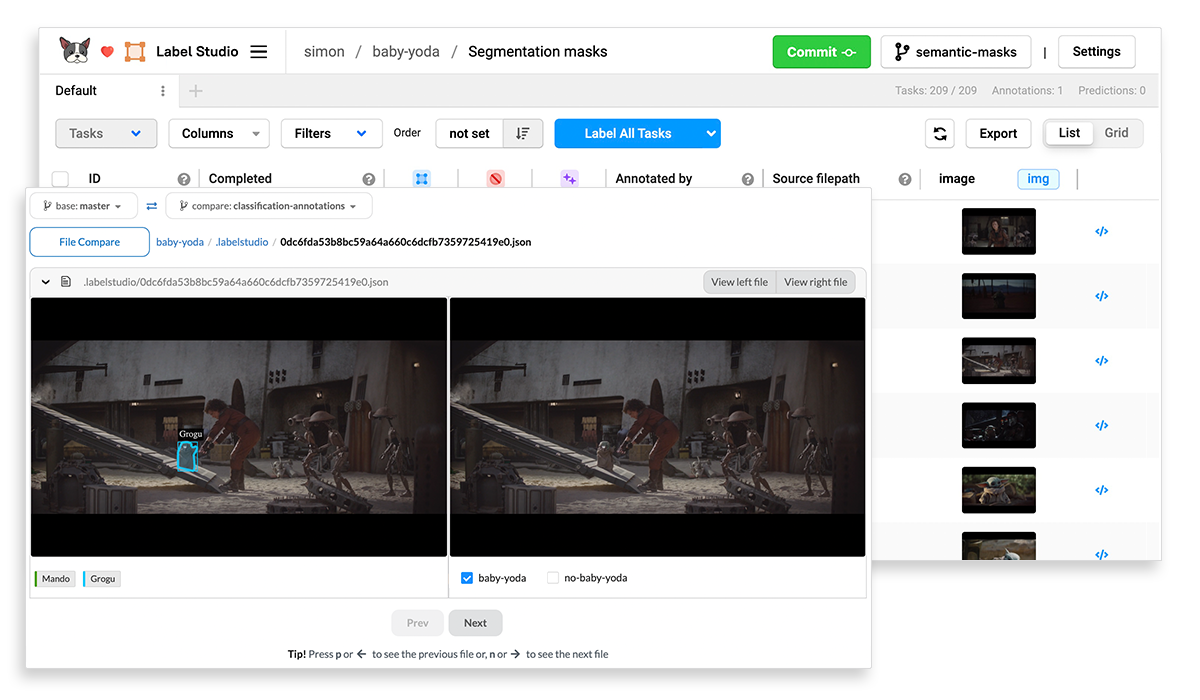Click the refresh icon next to Export
Viewport: 1200px width, 700px height.
click(939, 133)
